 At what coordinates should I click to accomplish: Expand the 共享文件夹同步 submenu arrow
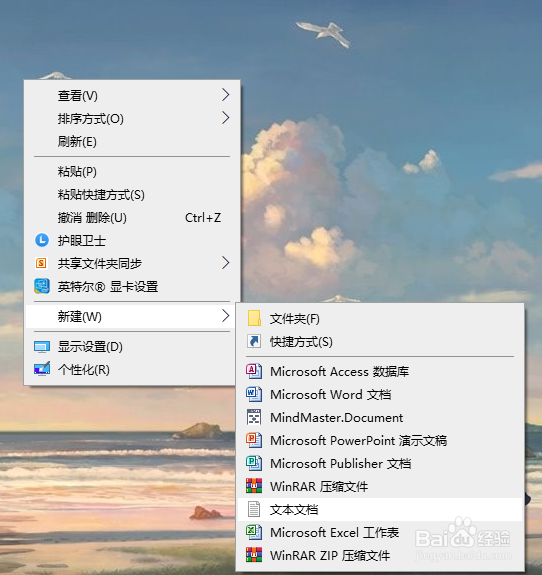coord(226,263)
